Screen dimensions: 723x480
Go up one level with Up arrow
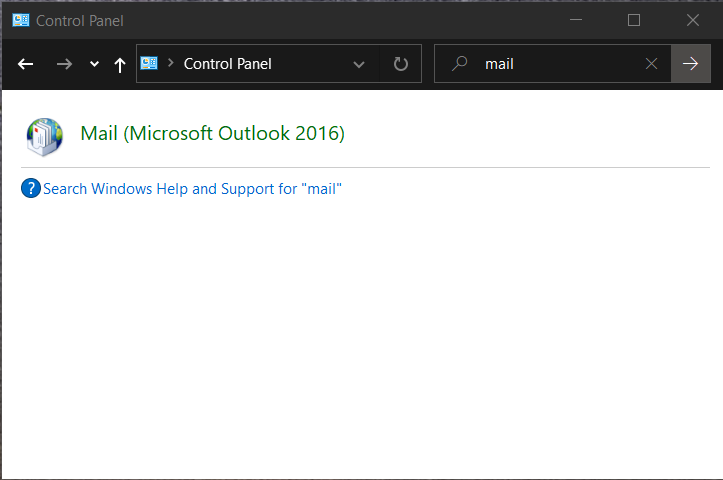[x=119, y=64]
